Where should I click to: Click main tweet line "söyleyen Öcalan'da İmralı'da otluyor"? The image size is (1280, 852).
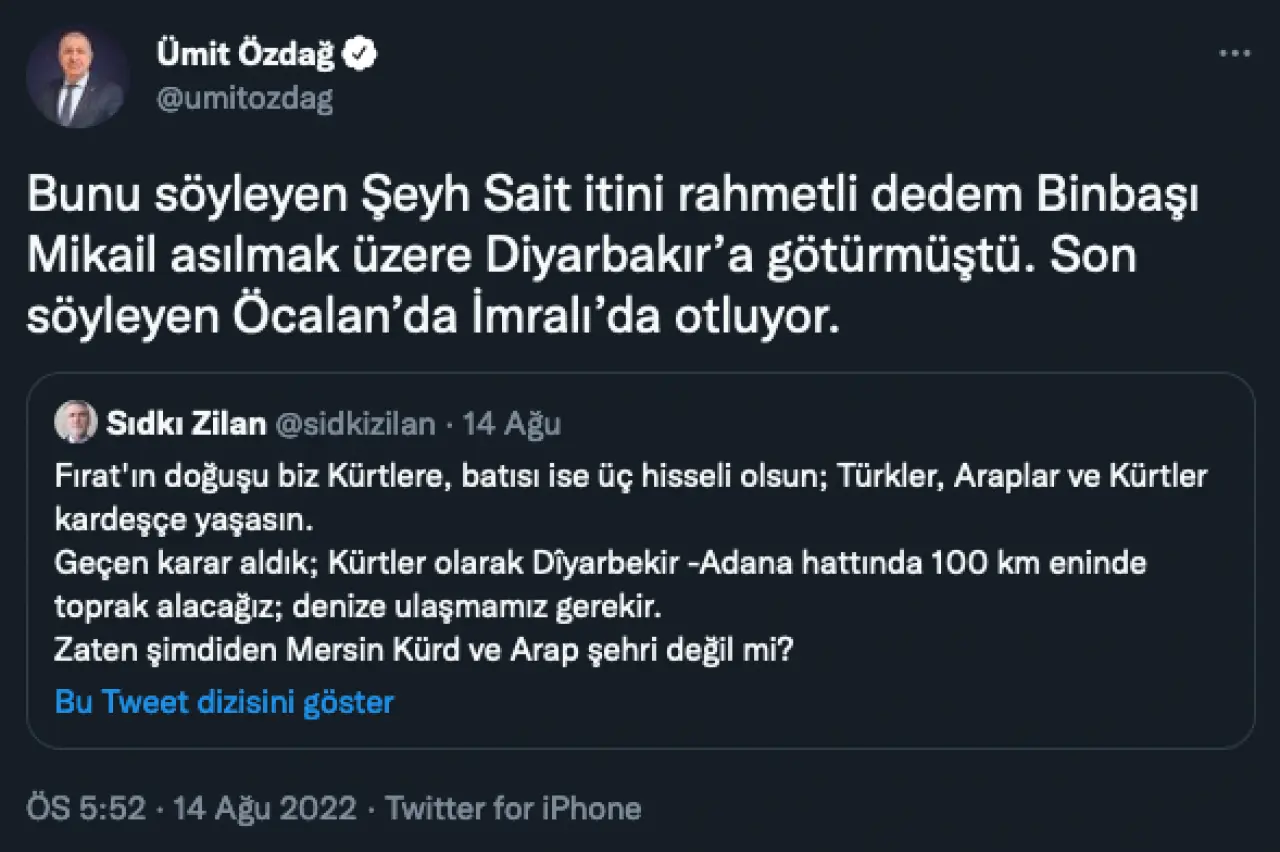pyautogui.click(x=428, y=317)
